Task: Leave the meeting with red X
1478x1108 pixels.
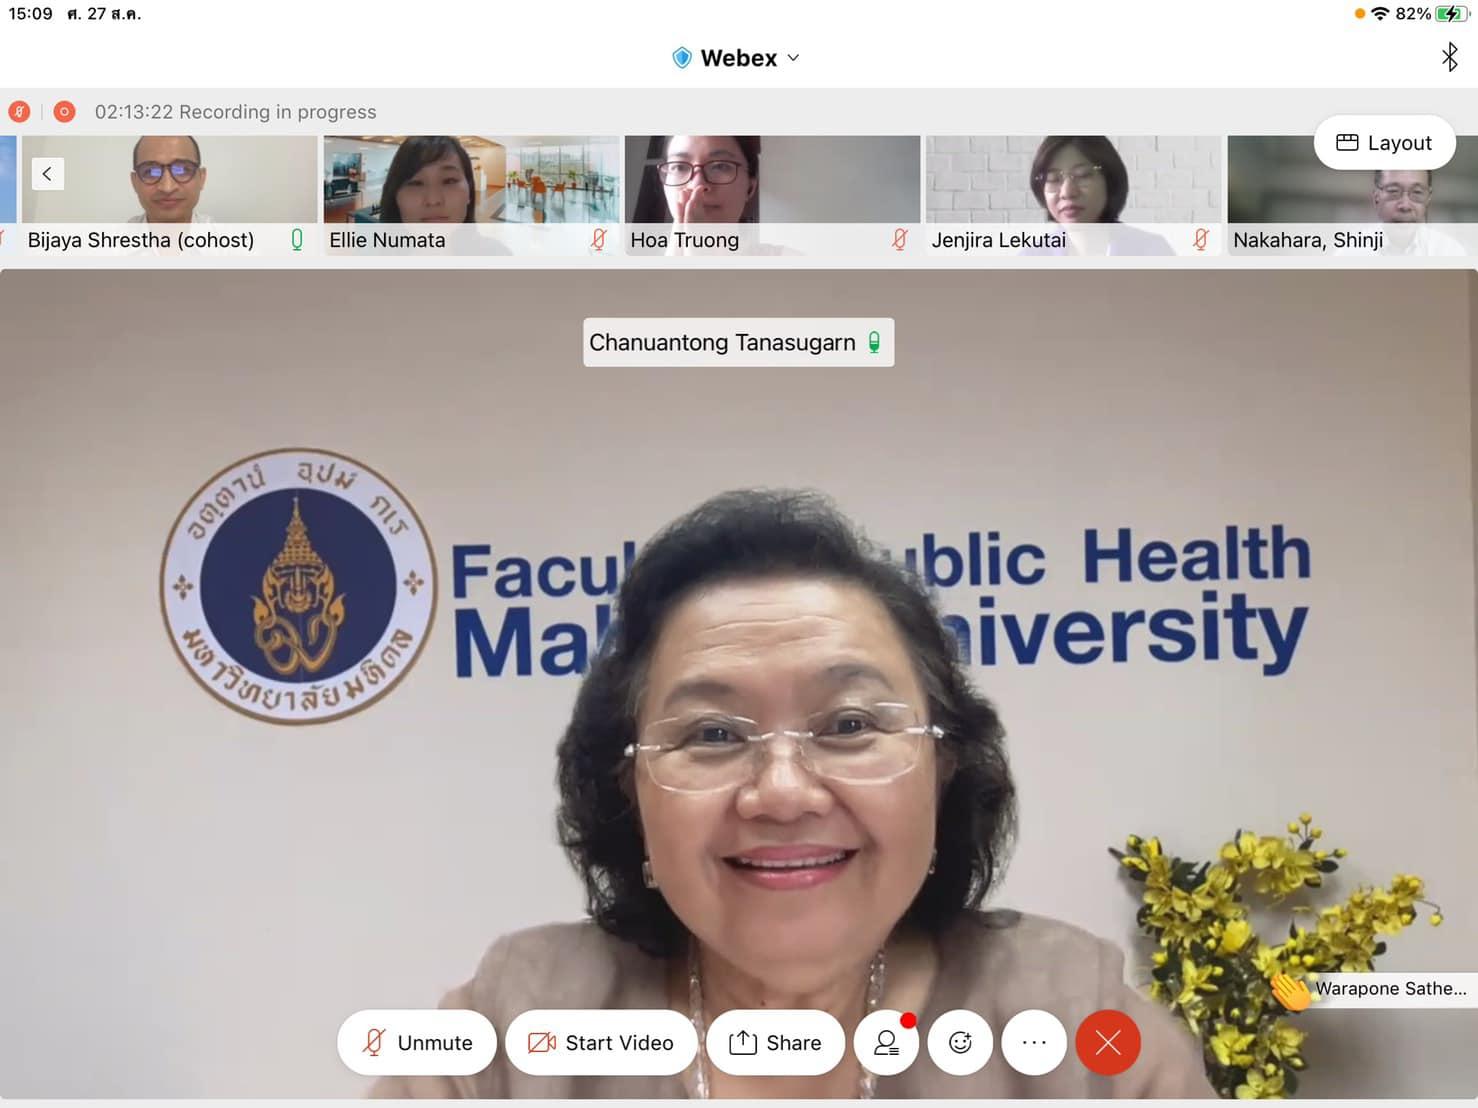Action: [x=1108, y=1043]
